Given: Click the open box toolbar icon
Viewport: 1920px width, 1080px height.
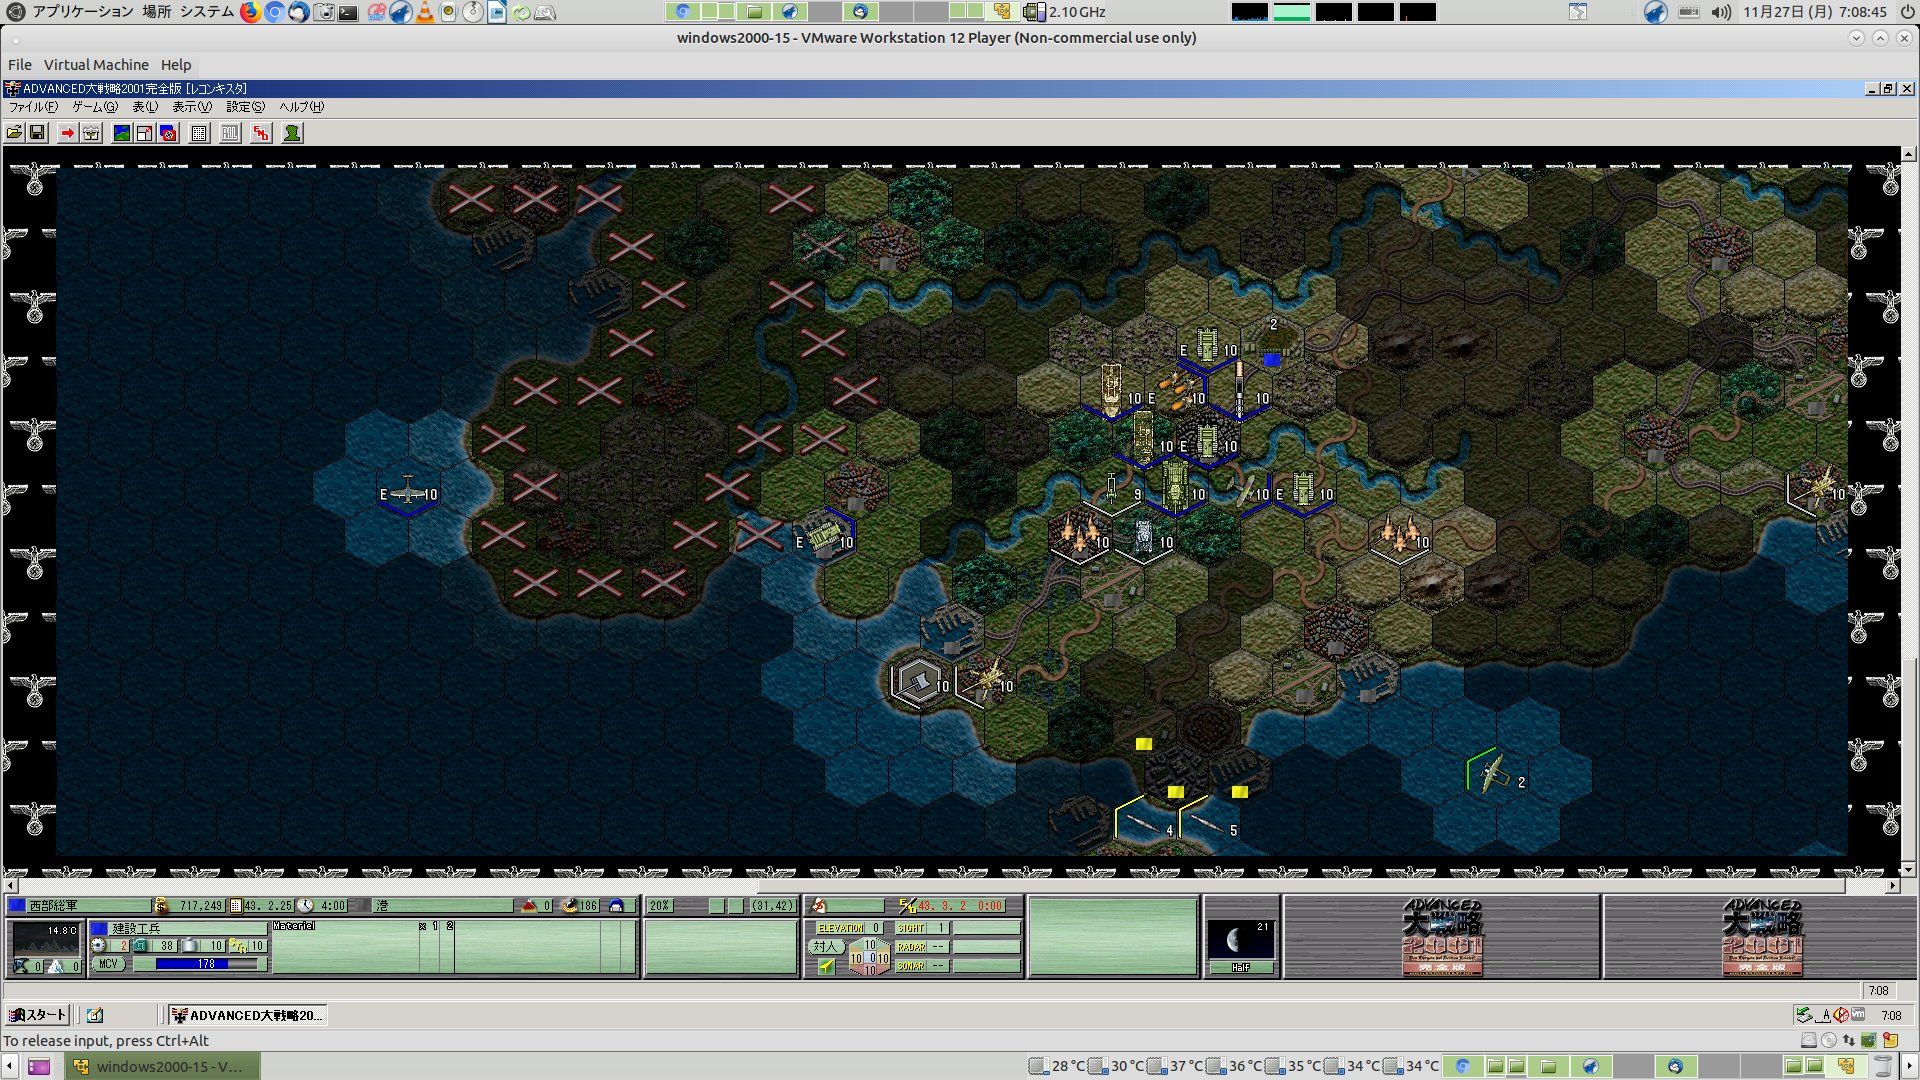Looking at the screenshot, I should [x=91, y=133].
